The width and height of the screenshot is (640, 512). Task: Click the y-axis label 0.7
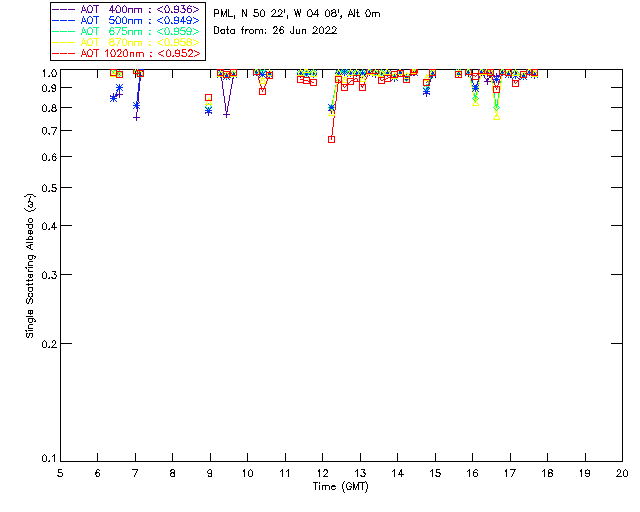[49, 131]
